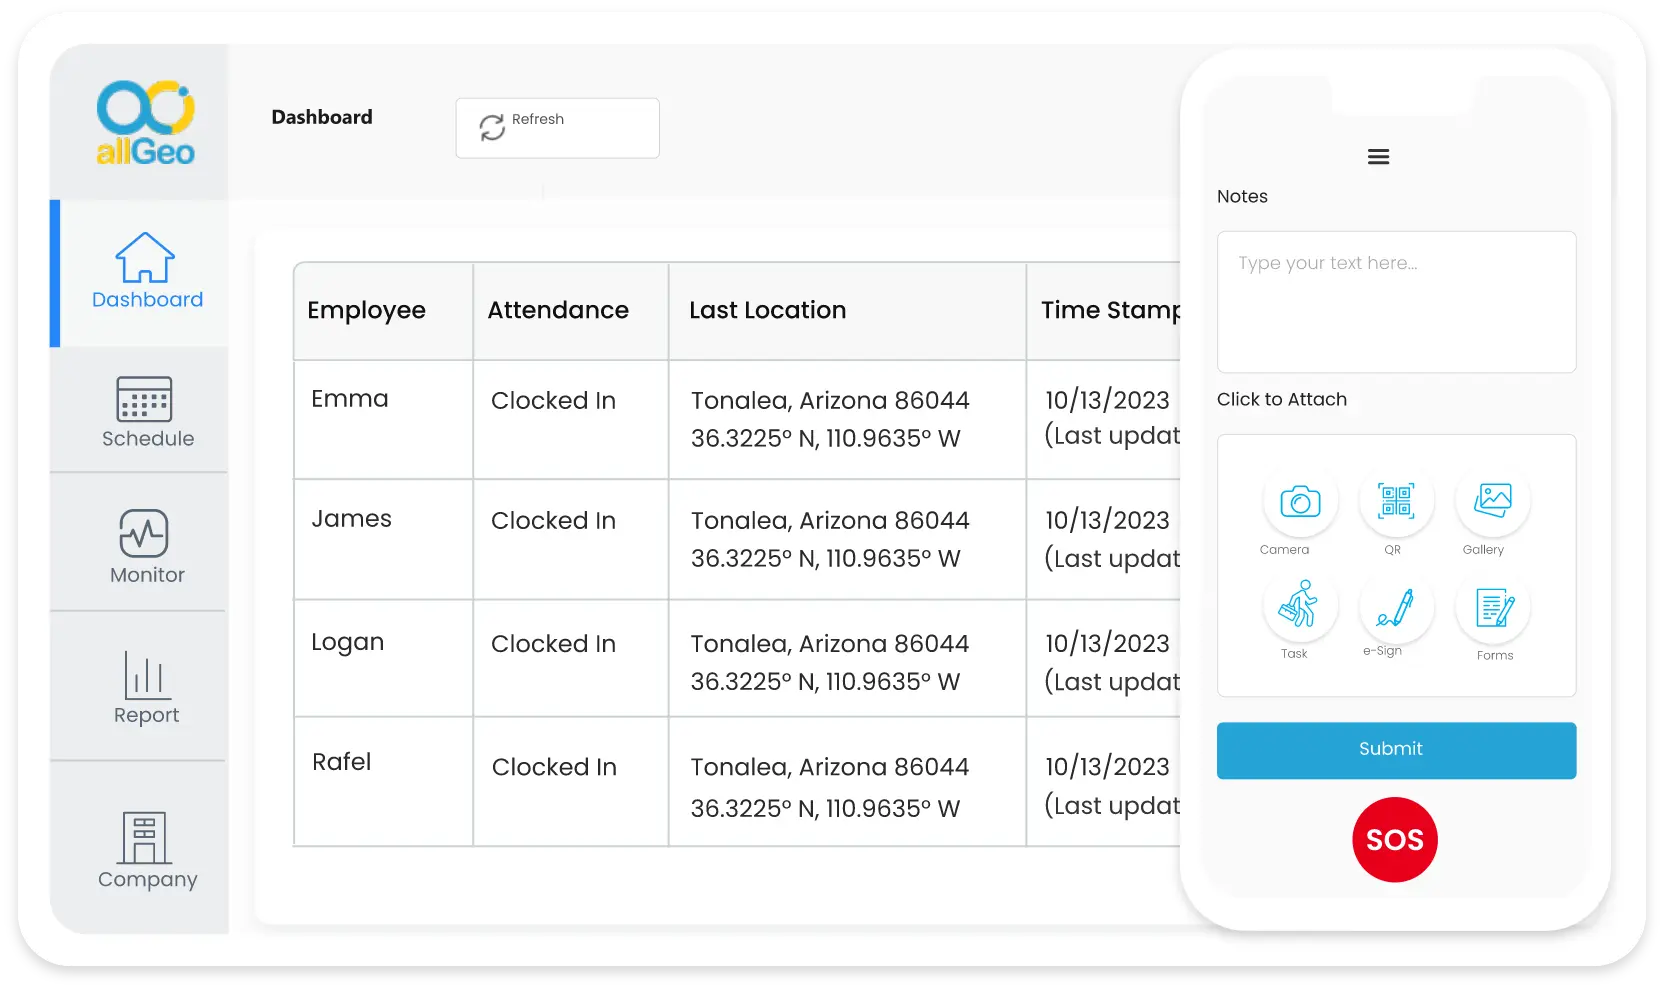Viewport: 1664px width, 991px height.
Task: Tap the Camera attach icon
Action: pos(1300,501)
